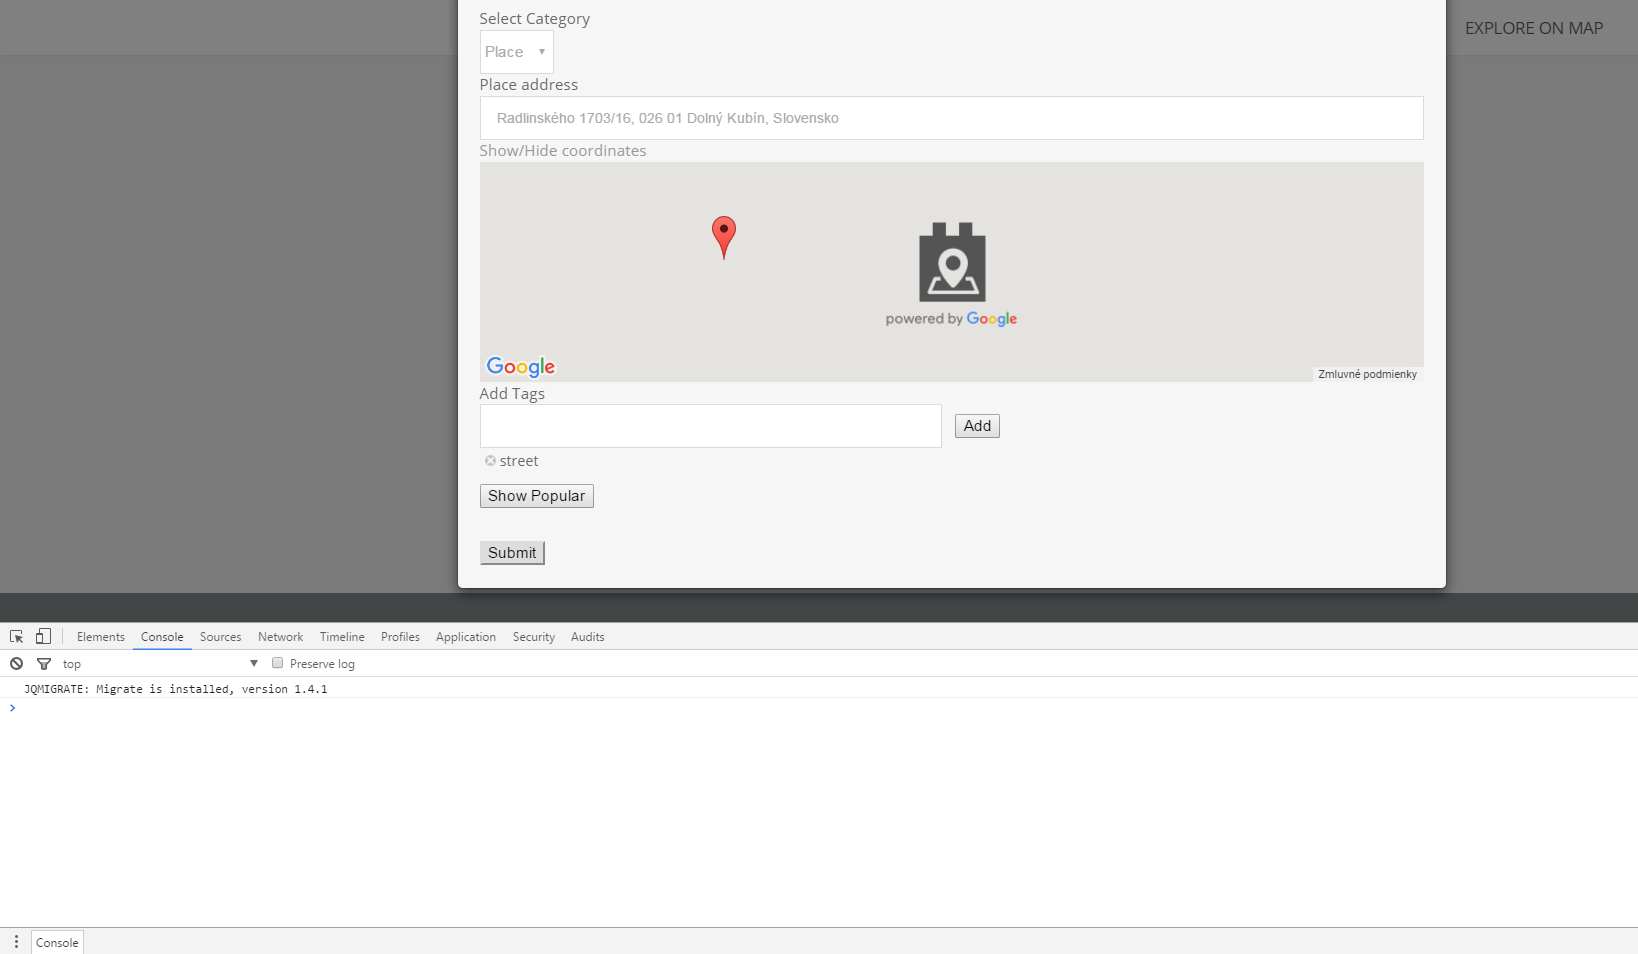Remove the street tag via x icon

pyautogui.click(x=490, y=461)
